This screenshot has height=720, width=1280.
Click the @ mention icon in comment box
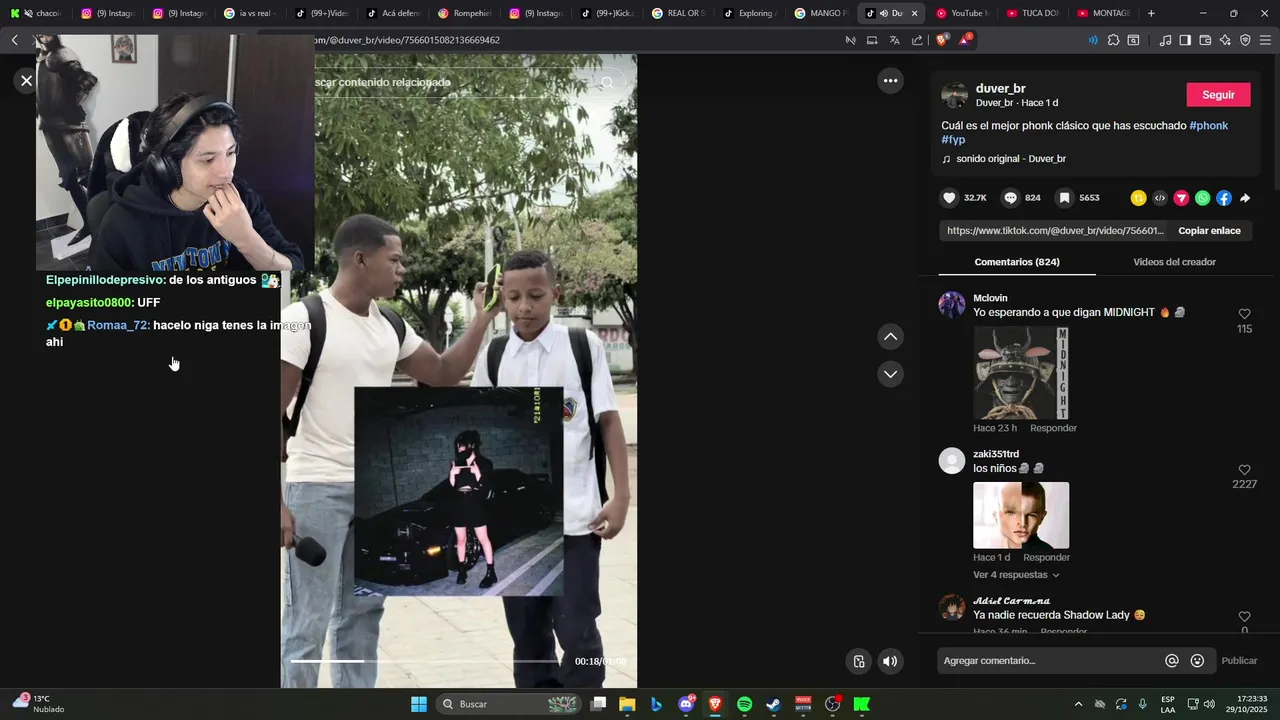(x=1172, y=661)
